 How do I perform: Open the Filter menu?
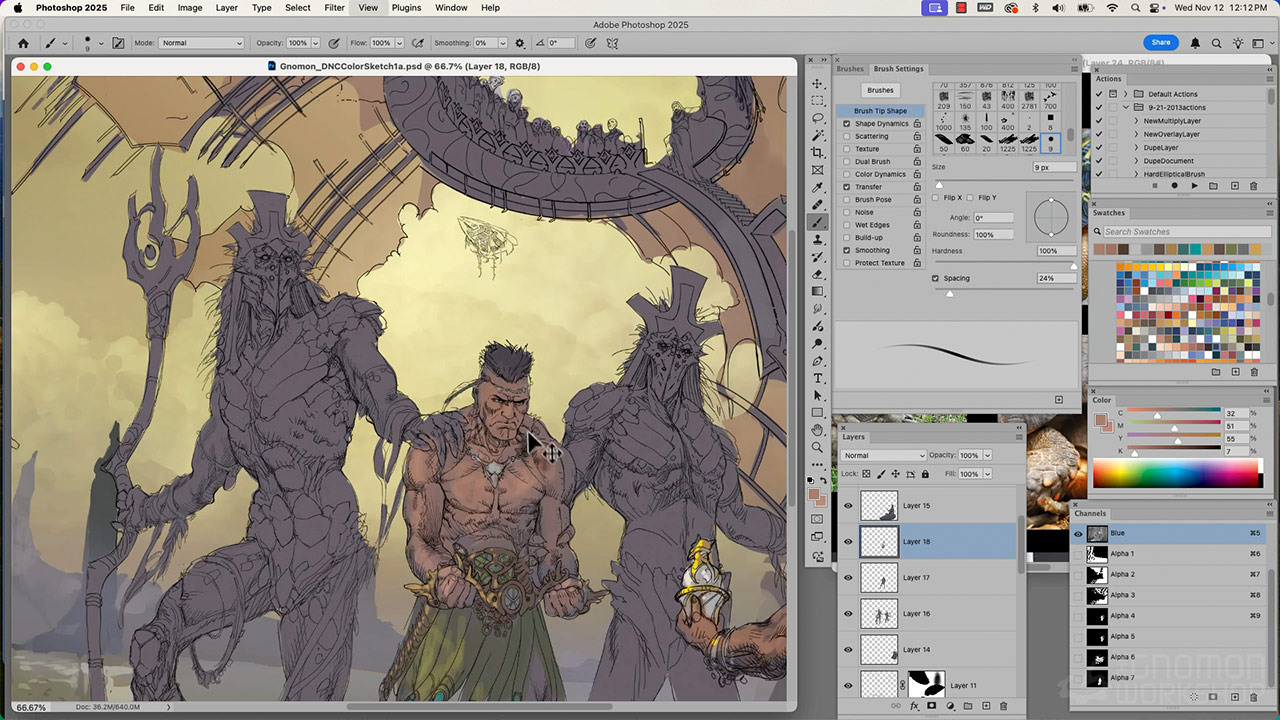(x=334, y=8)
